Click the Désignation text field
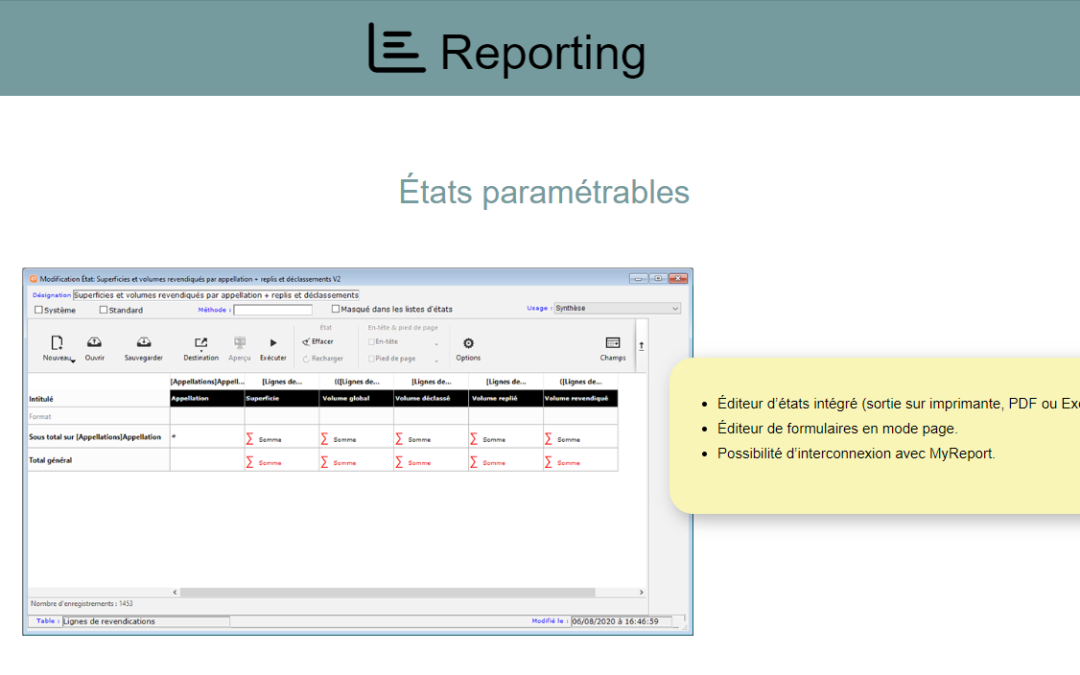This screenshot has width=1080, height=675. [216, 295]
